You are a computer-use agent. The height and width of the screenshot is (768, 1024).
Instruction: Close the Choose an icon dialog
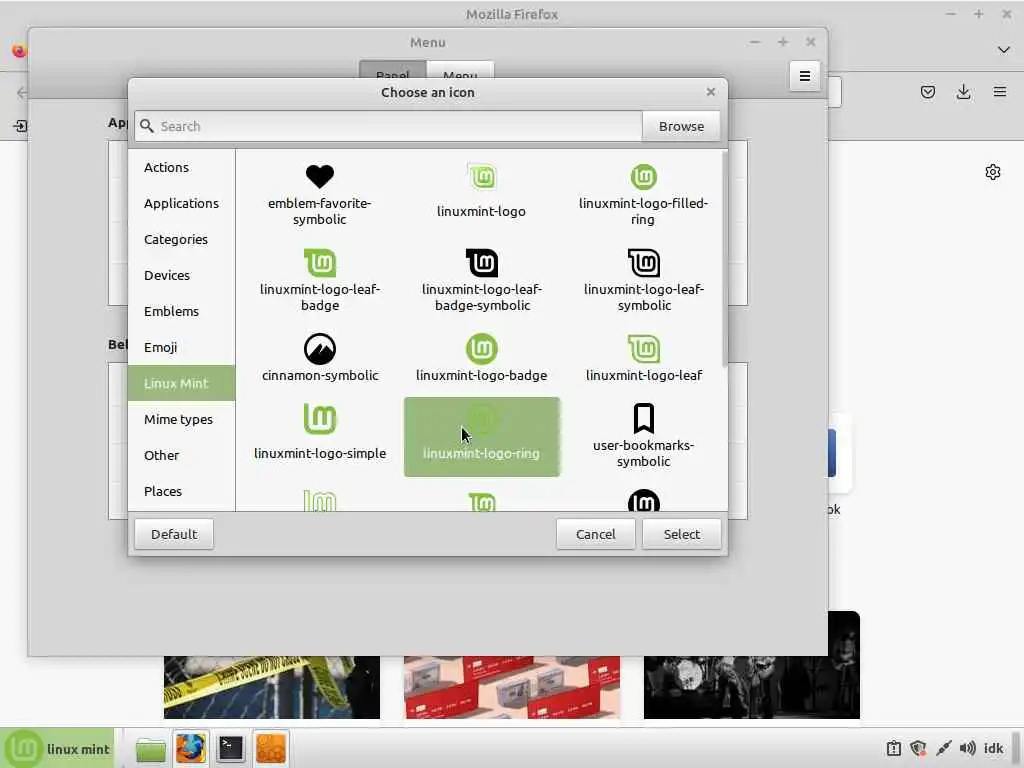pyautogui.click(x=711, y=92)
